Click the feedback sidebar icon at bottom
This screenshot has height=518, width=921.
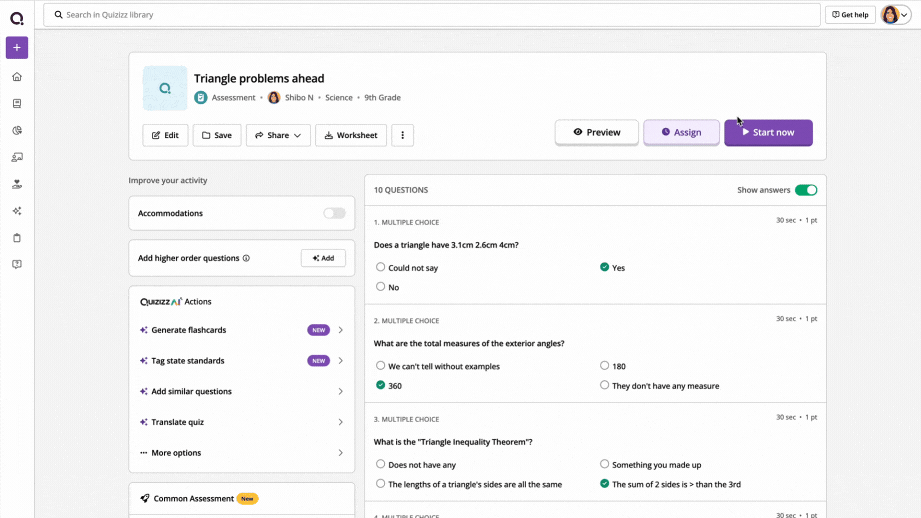coord(17,264)
